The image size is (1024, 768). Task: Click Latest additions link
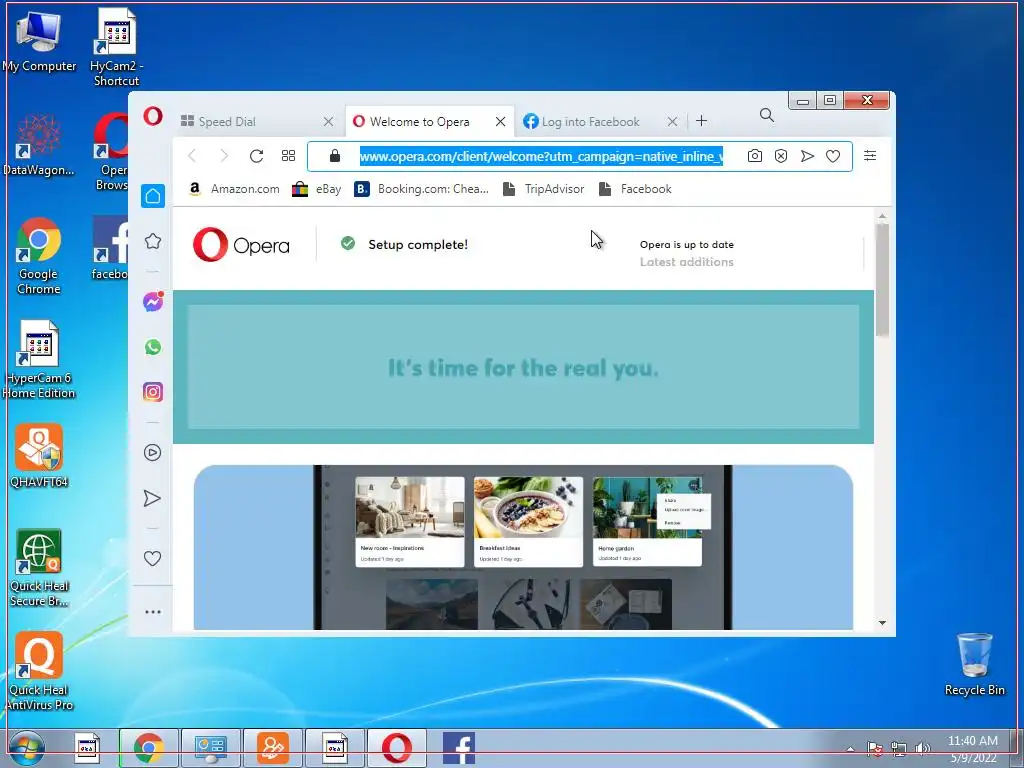pyautogui.click(x=686, y=262)
